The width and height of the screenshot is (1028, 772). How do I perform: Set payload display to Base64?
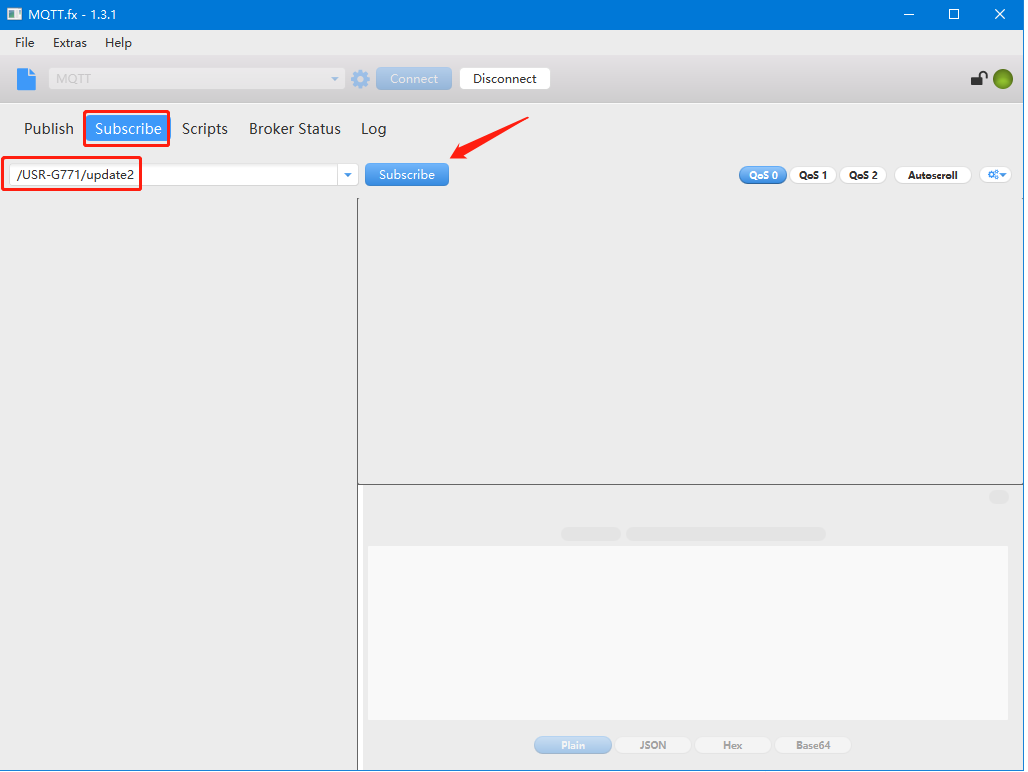pos(813,745)
